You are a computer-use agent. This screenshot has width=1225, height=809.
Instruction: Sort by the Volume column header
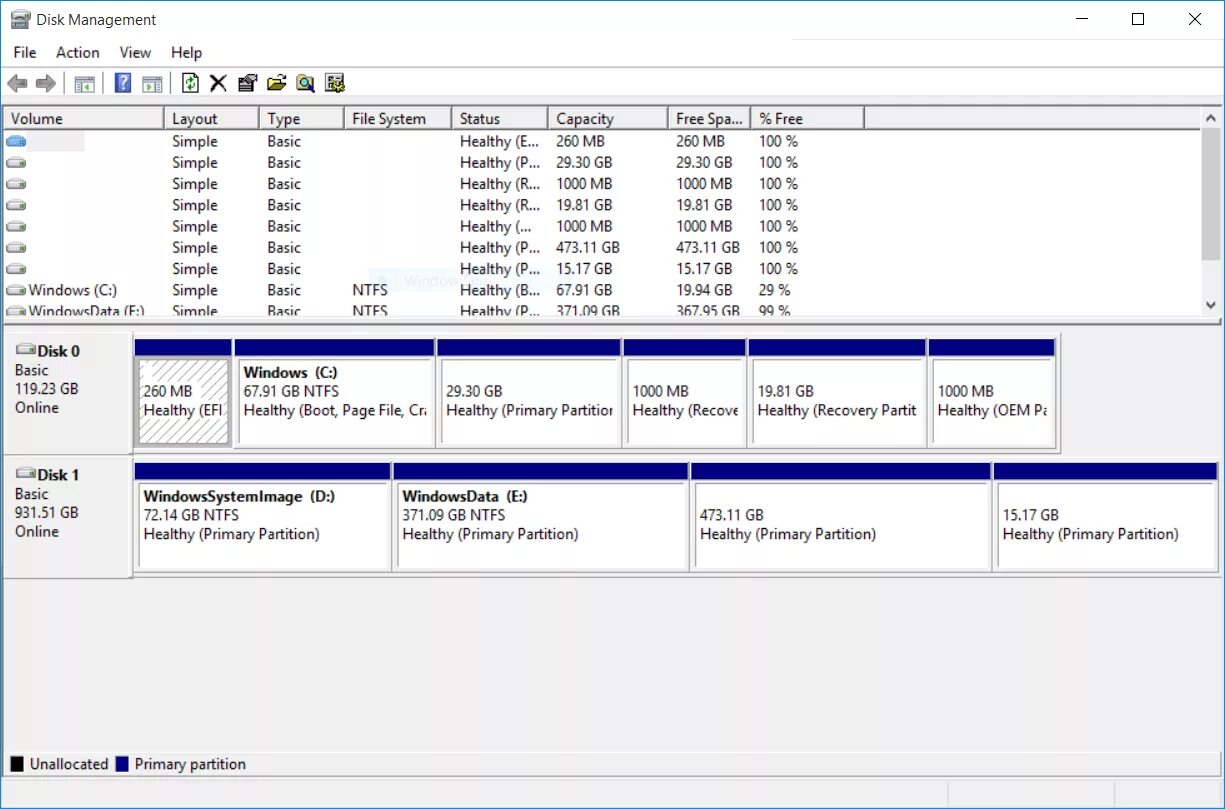(x=83, y=118)
